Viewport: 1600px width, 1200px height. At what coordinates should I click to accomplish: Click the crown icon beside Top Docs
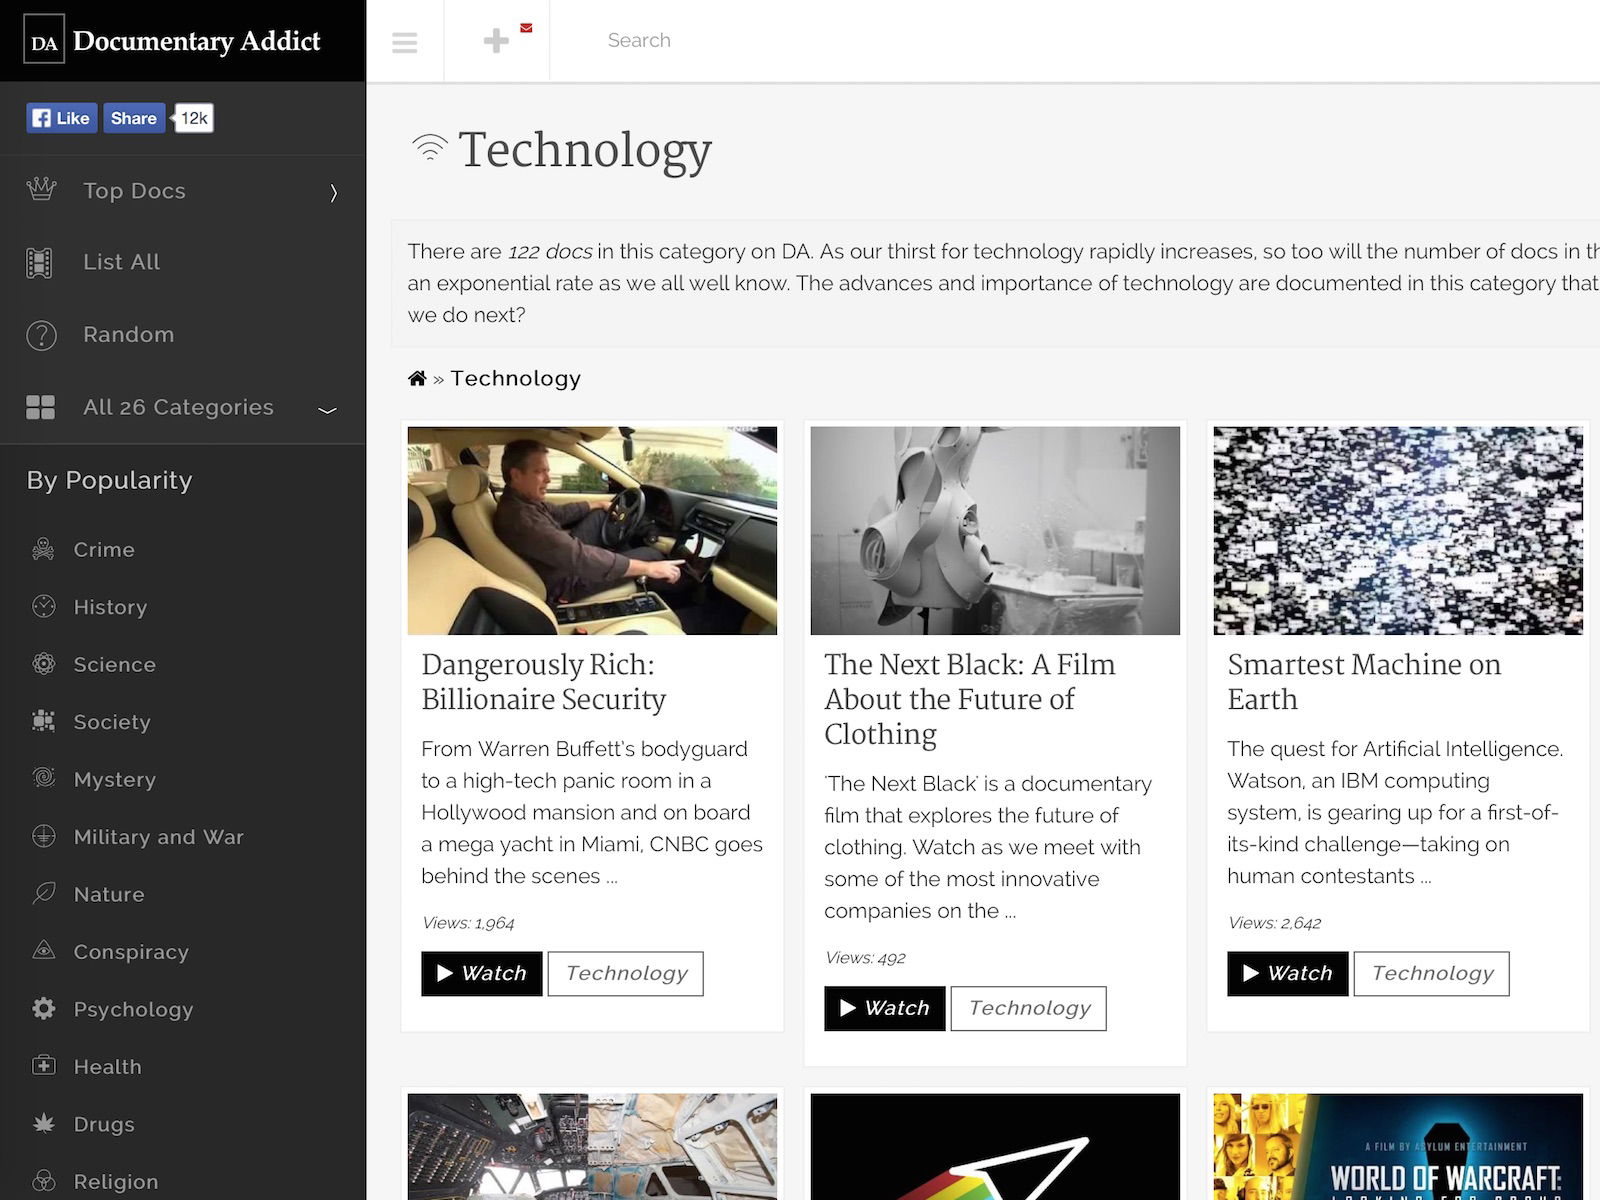pyautogui.click(x=41, y=189)
